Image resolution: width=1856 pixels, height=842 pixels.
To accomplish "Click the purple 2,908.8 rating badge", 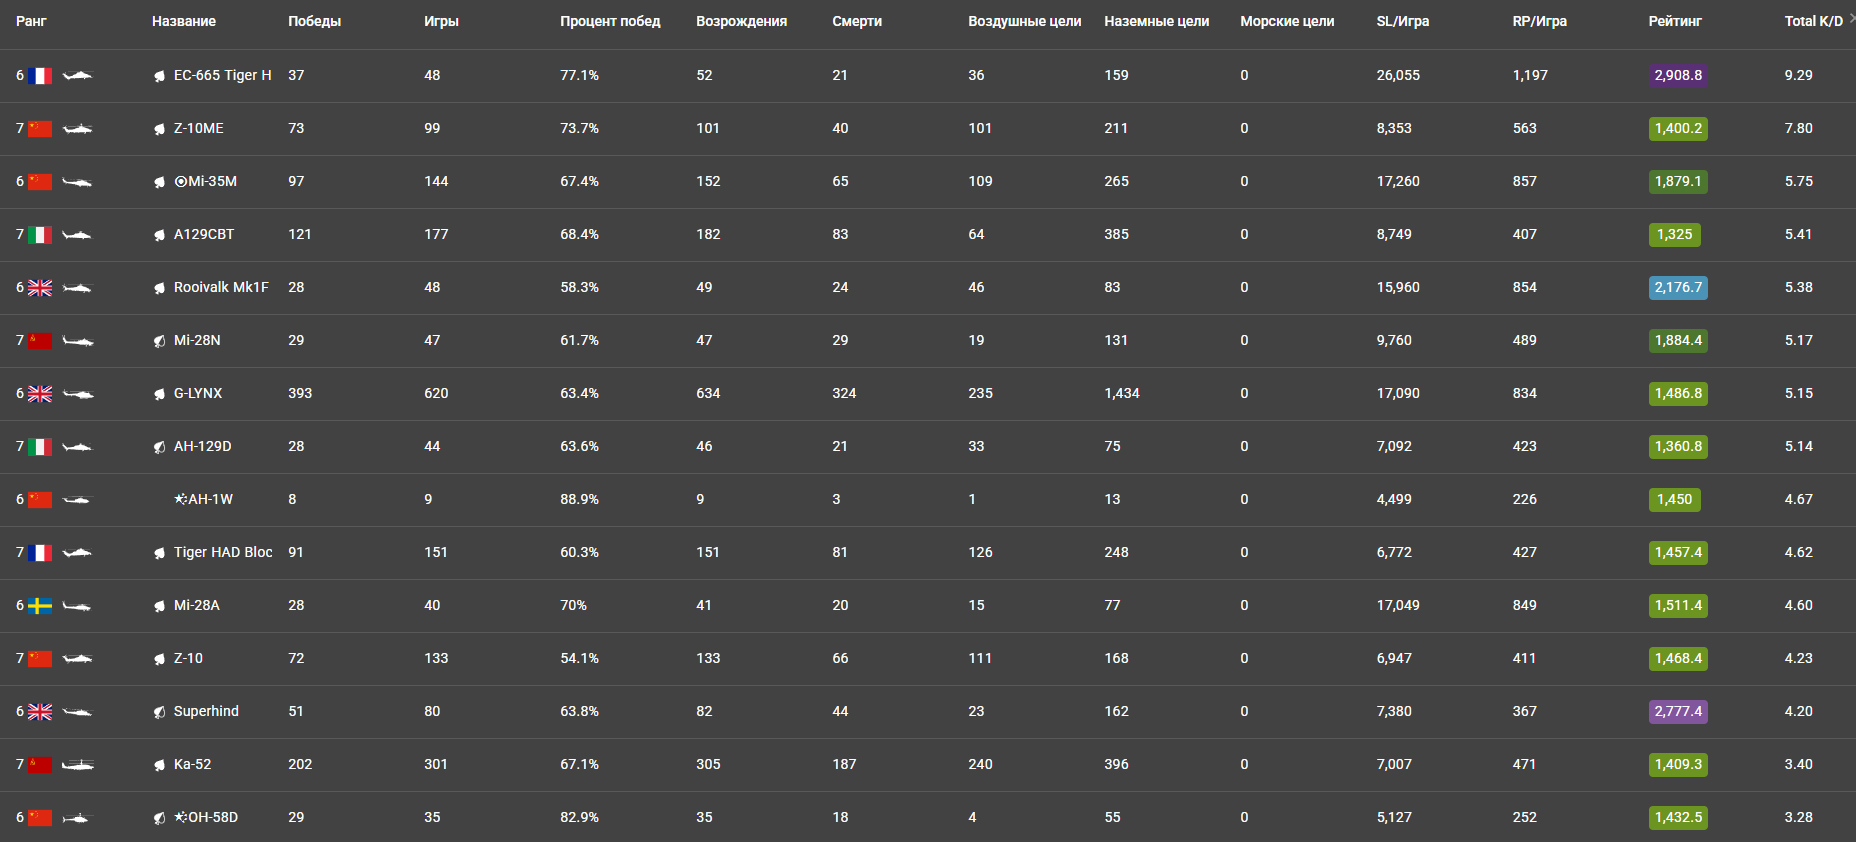I will pos(1678,75).
